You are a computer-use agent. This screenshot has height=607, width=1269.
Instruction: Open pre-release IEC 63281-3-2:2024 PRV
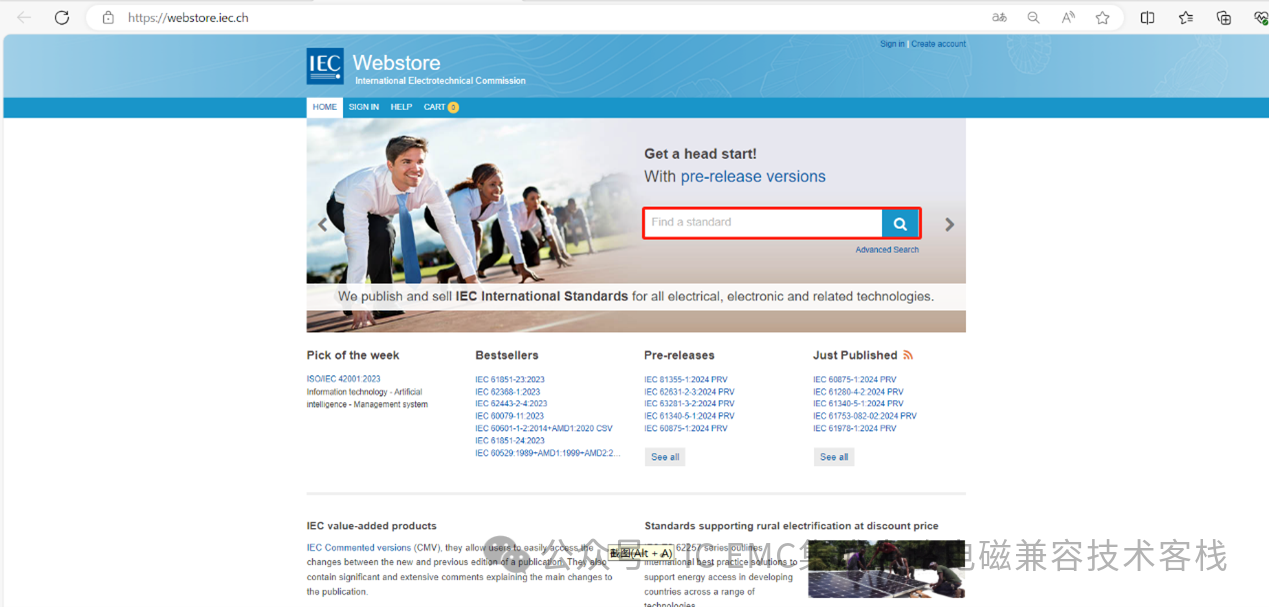tap(690, 404)
